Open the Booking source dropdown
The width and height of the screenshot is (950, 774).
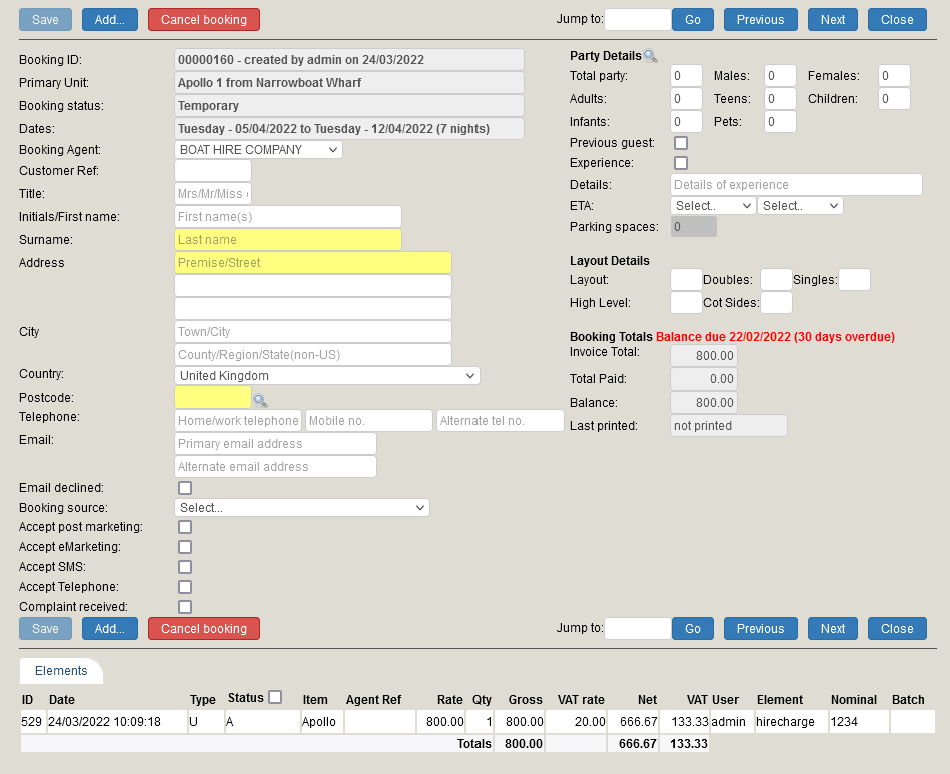[301, 508]
